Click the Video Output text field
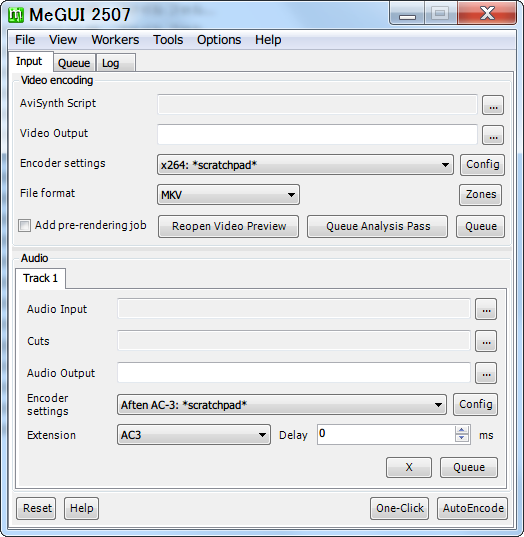Viewport: 524px width, 537px height. [317, 134]
